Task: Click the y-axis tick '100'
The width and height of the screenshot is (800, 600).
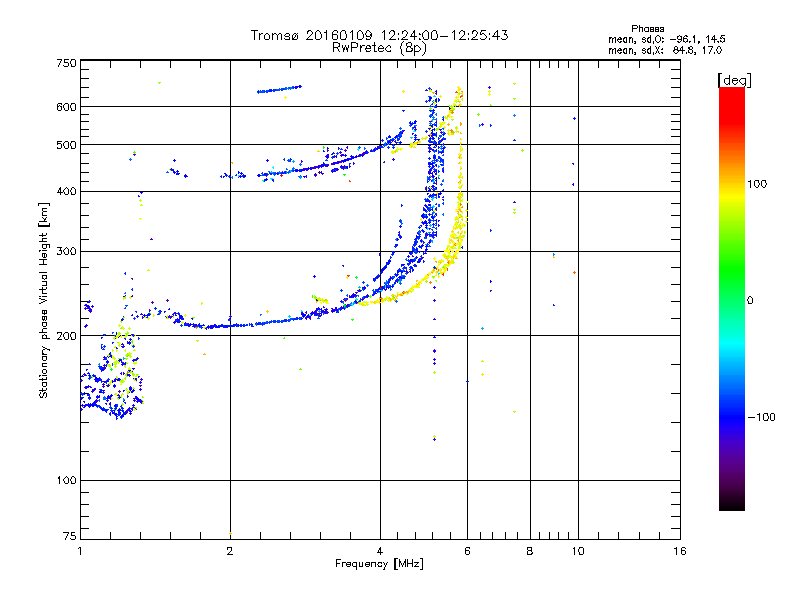Action: pyautogui.click(x=66, y=480)
